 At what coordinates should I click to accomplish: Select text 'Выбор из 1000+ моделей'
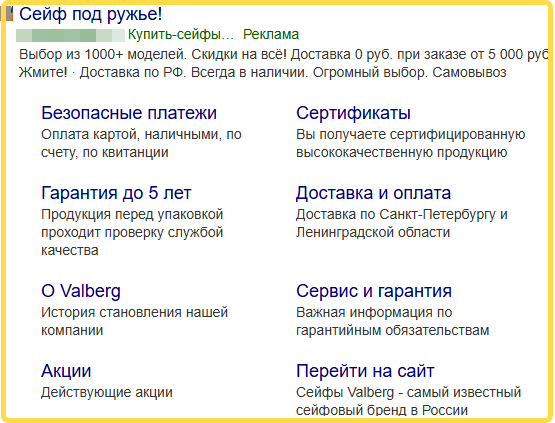[x=103, y=55]
